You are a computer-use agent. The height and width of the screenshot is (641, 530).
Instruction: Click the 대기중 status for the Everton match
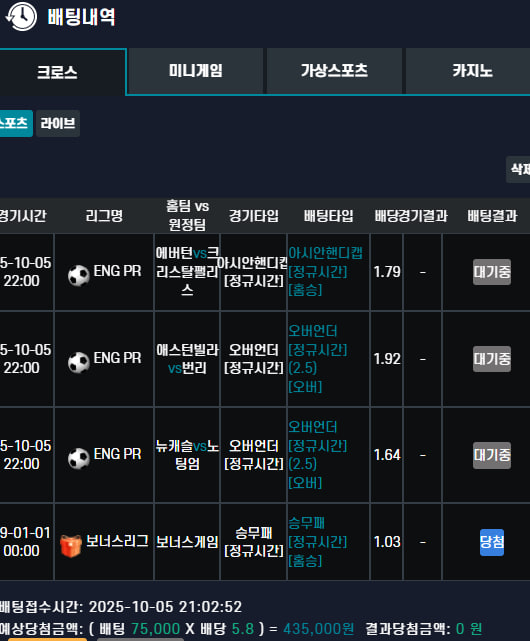[492, 272]
